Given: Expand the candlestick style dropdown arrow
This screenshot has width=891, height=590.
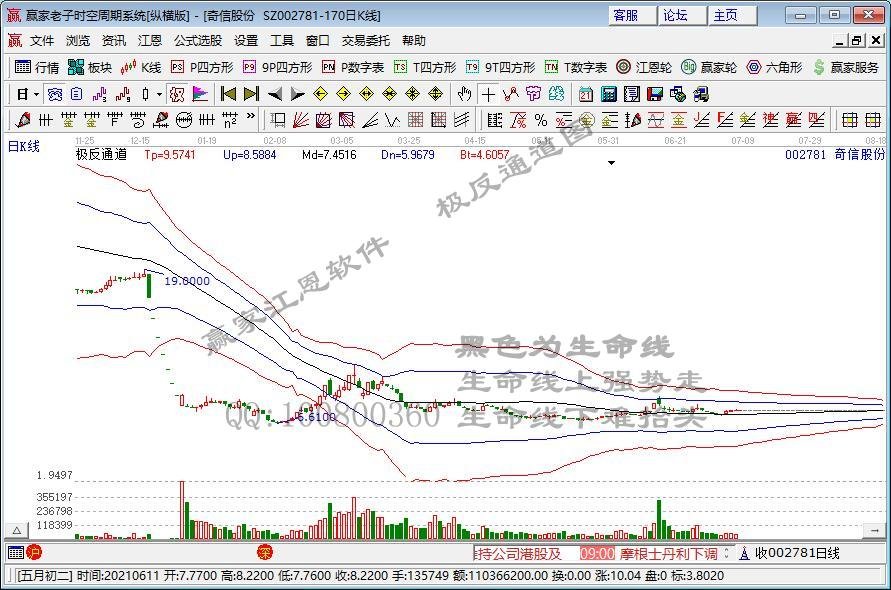Looking at the screenshot, I should (x=160, y=94).
